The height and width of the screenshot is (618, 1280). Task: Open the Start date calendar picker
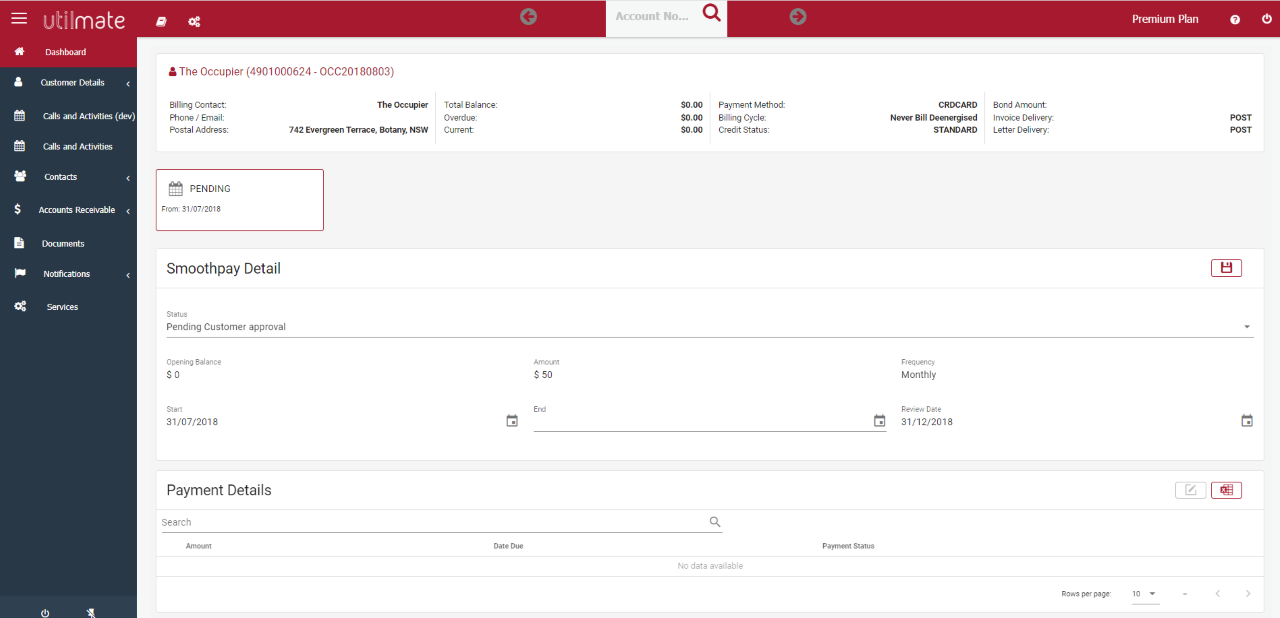[x=512, y=421]
